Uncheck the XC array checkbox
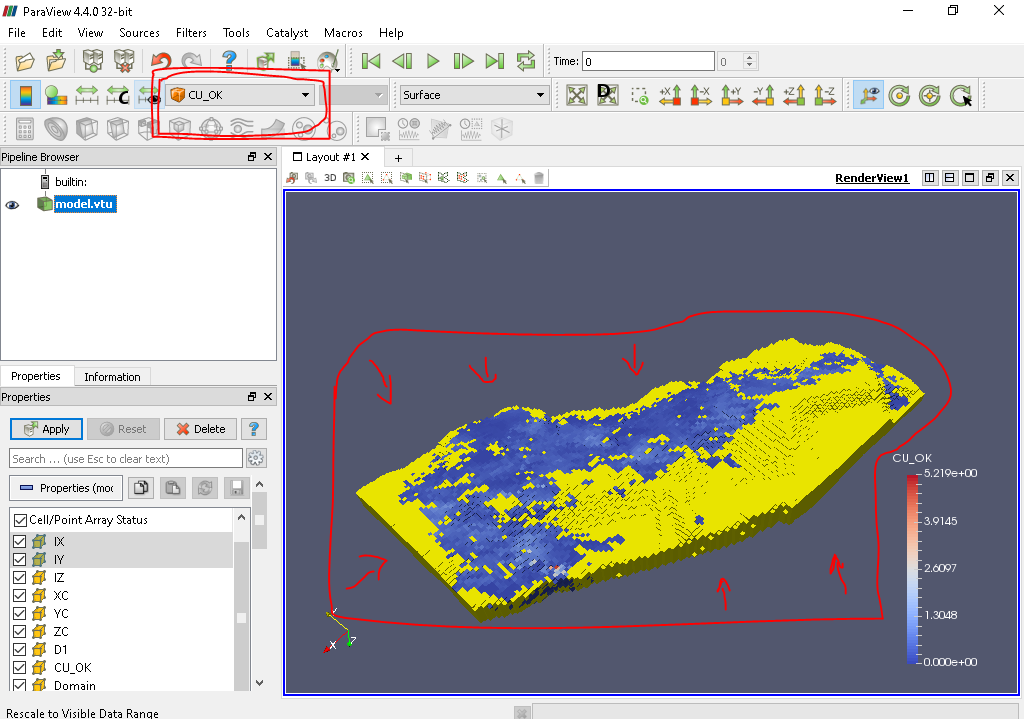 click(20, 596)
